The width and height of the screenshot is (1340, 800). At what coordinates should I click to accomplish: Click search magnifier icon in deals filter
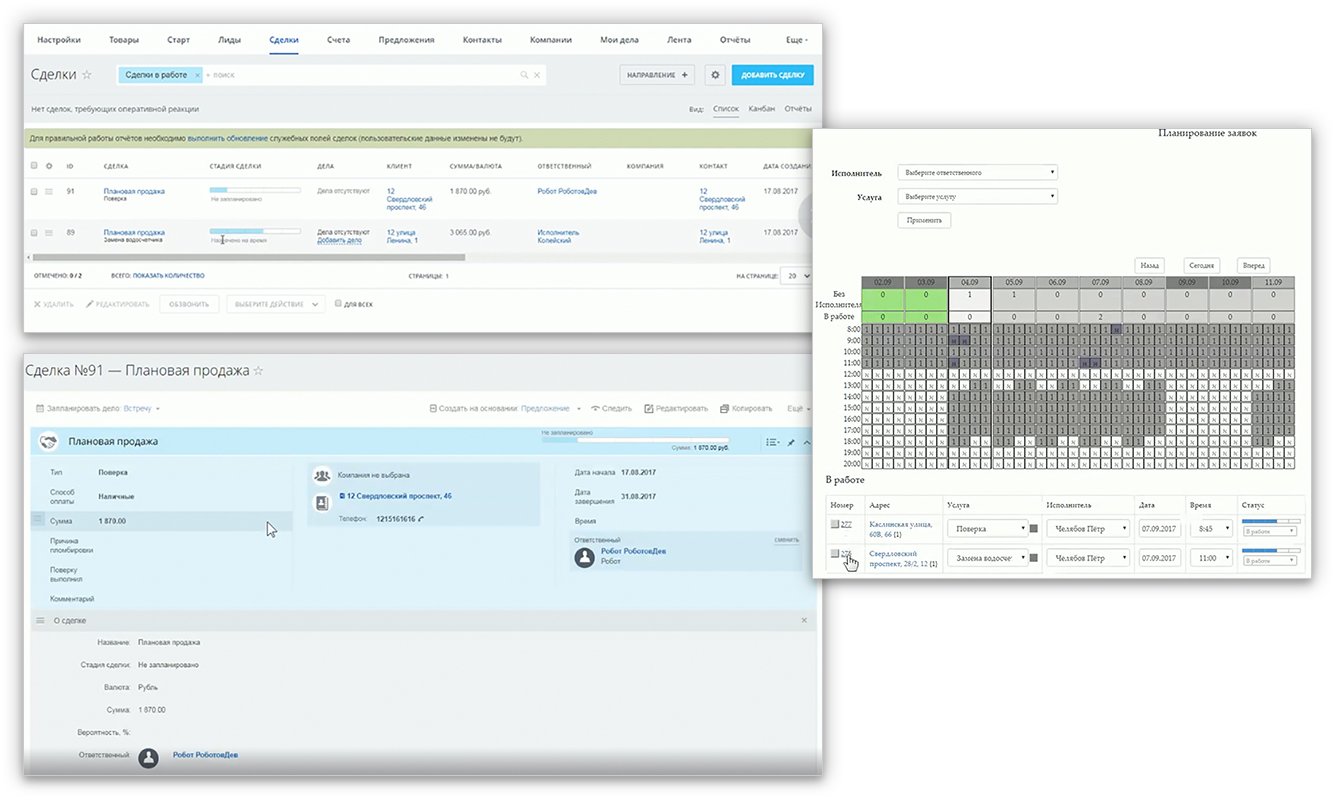[x=523, y=75]
